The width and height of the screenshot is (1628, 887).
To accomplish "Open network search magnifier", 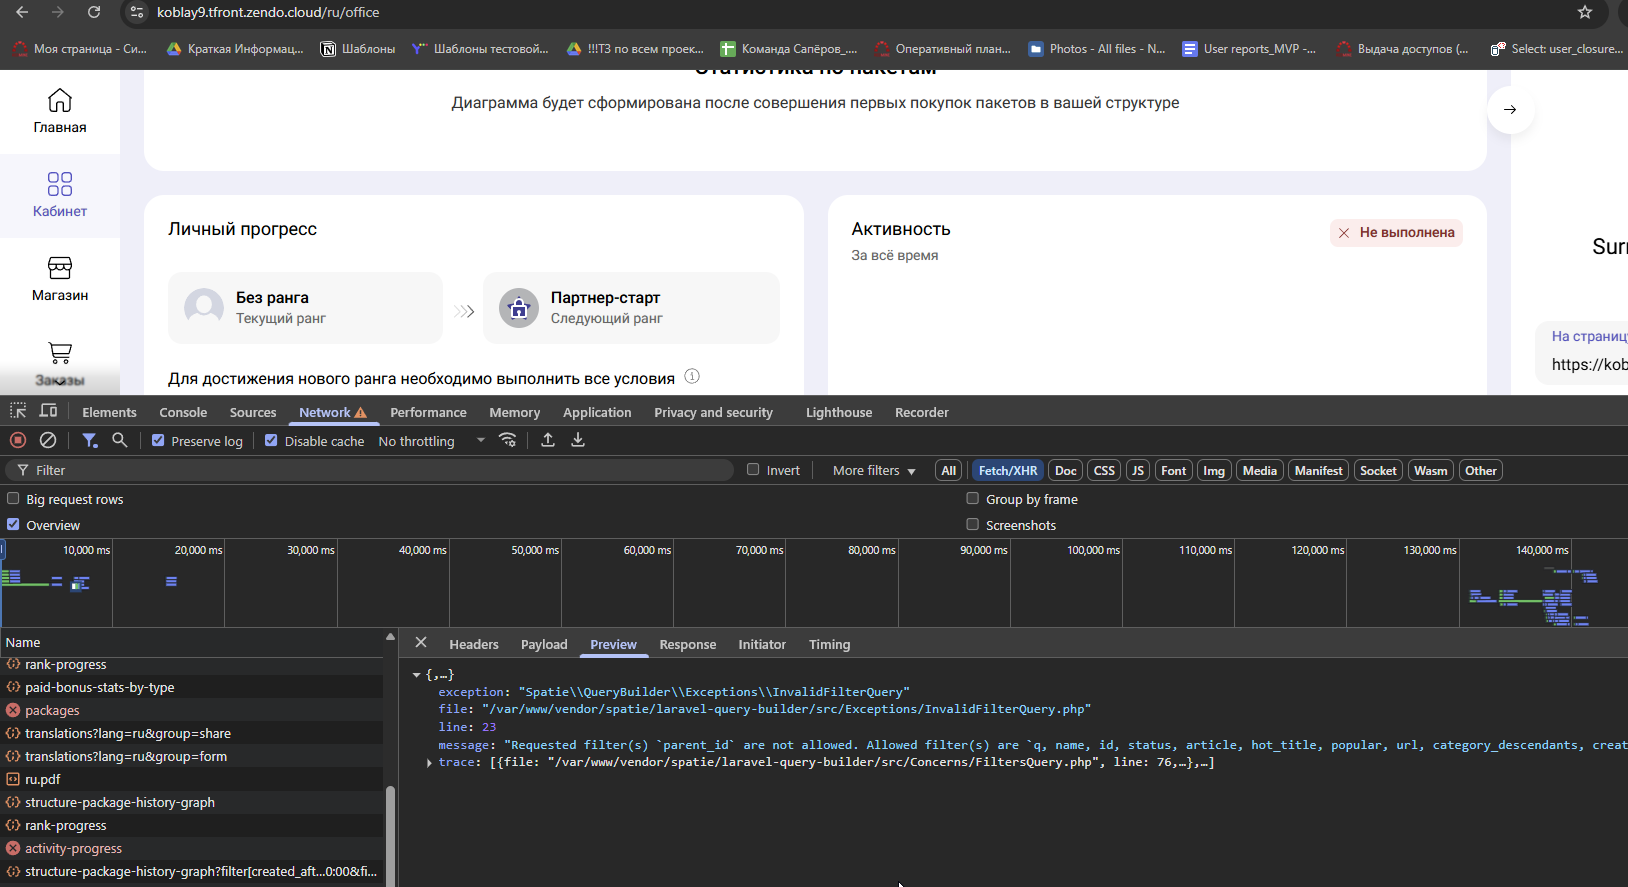I will click(119, 440).
